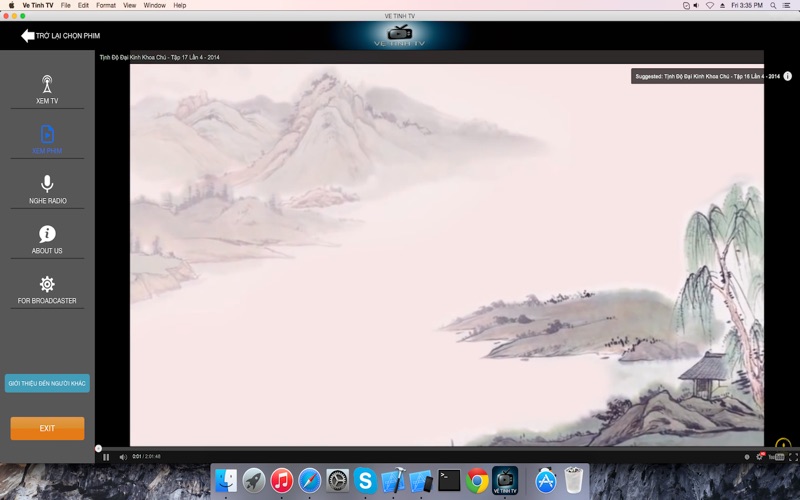Select the XEM PHIM film icon
Image resolution: width=800 pixels, height=500 pixels.
pyautogui.click(x=47, y=134)
